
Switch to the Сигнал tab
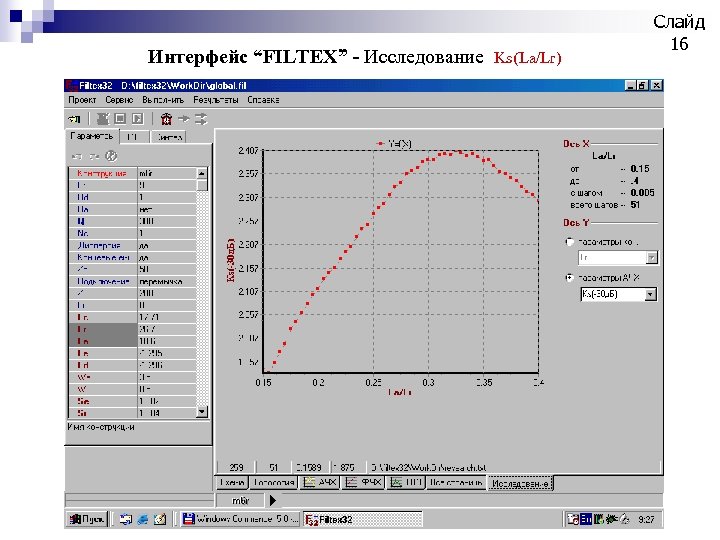[169, 137]
